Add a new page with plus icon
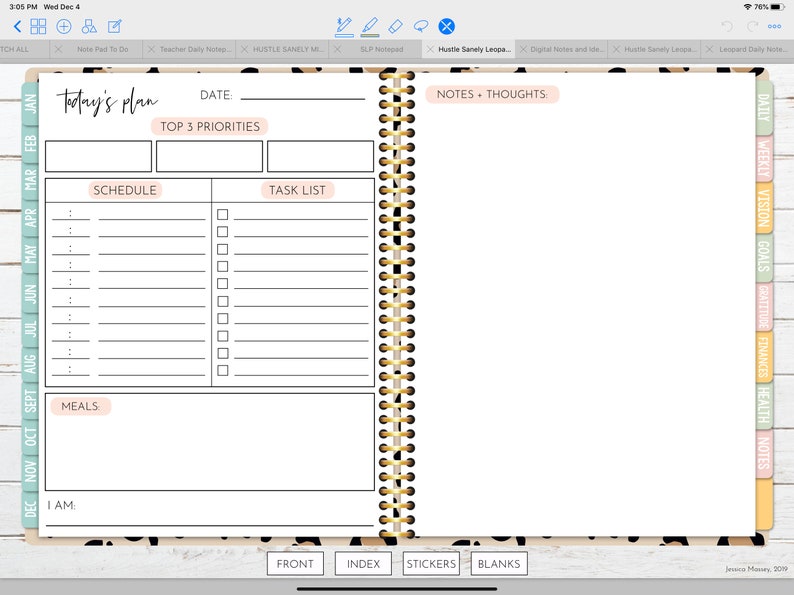The height and width of the screenshot is (595, 794). (64, 26)
